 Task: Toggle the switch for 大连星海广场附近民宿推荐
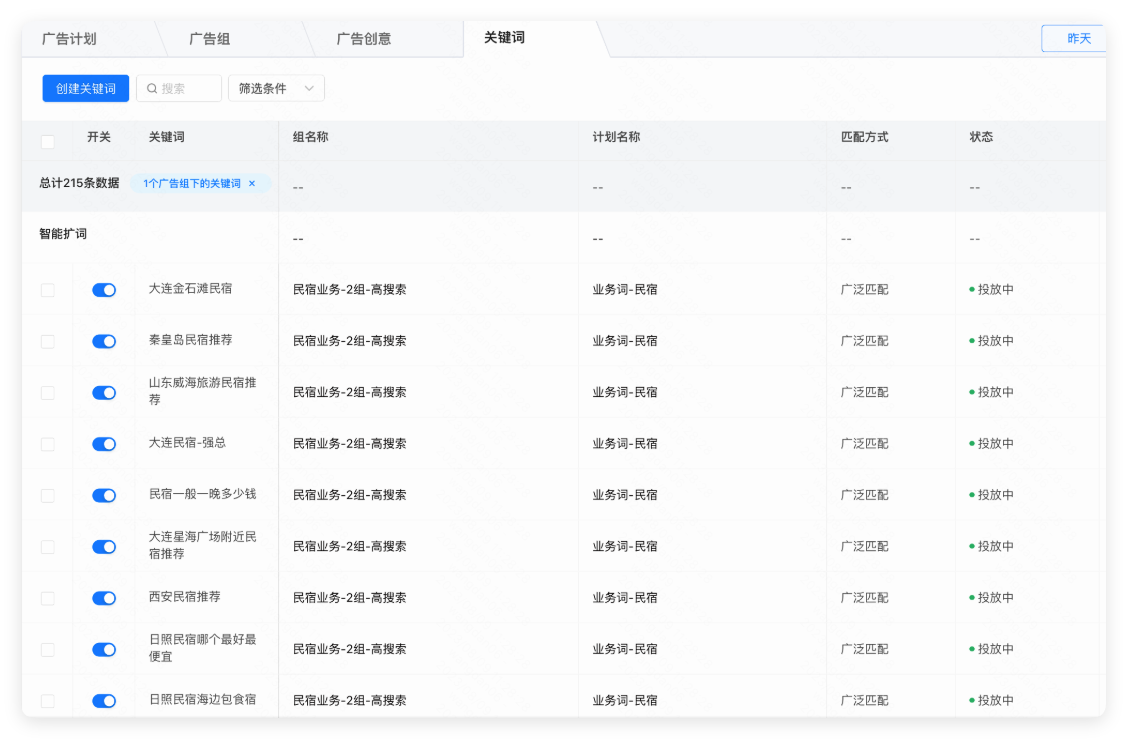104,547
